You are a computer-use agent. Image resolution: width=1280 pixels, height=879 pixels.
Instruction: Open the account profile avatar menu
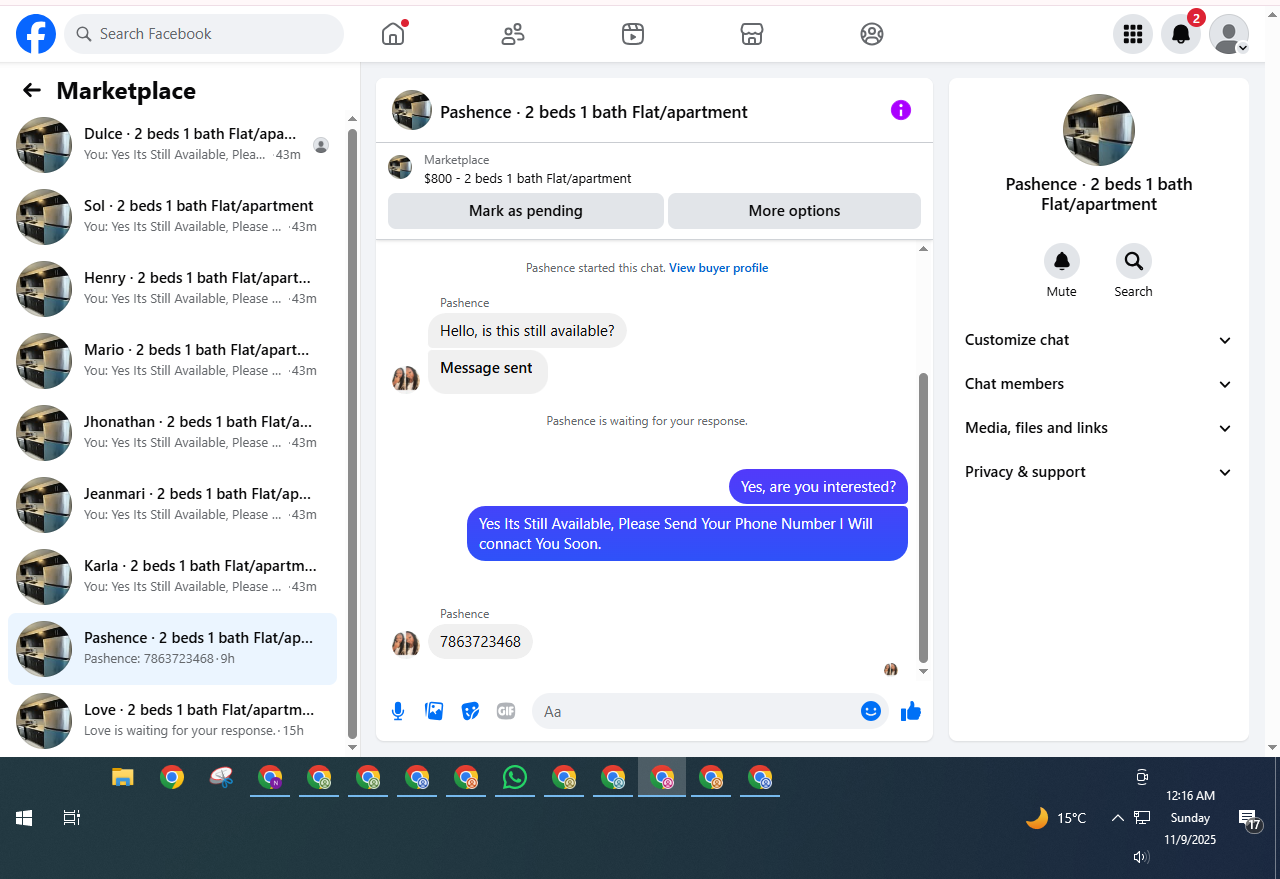[x=1229, y=34]
